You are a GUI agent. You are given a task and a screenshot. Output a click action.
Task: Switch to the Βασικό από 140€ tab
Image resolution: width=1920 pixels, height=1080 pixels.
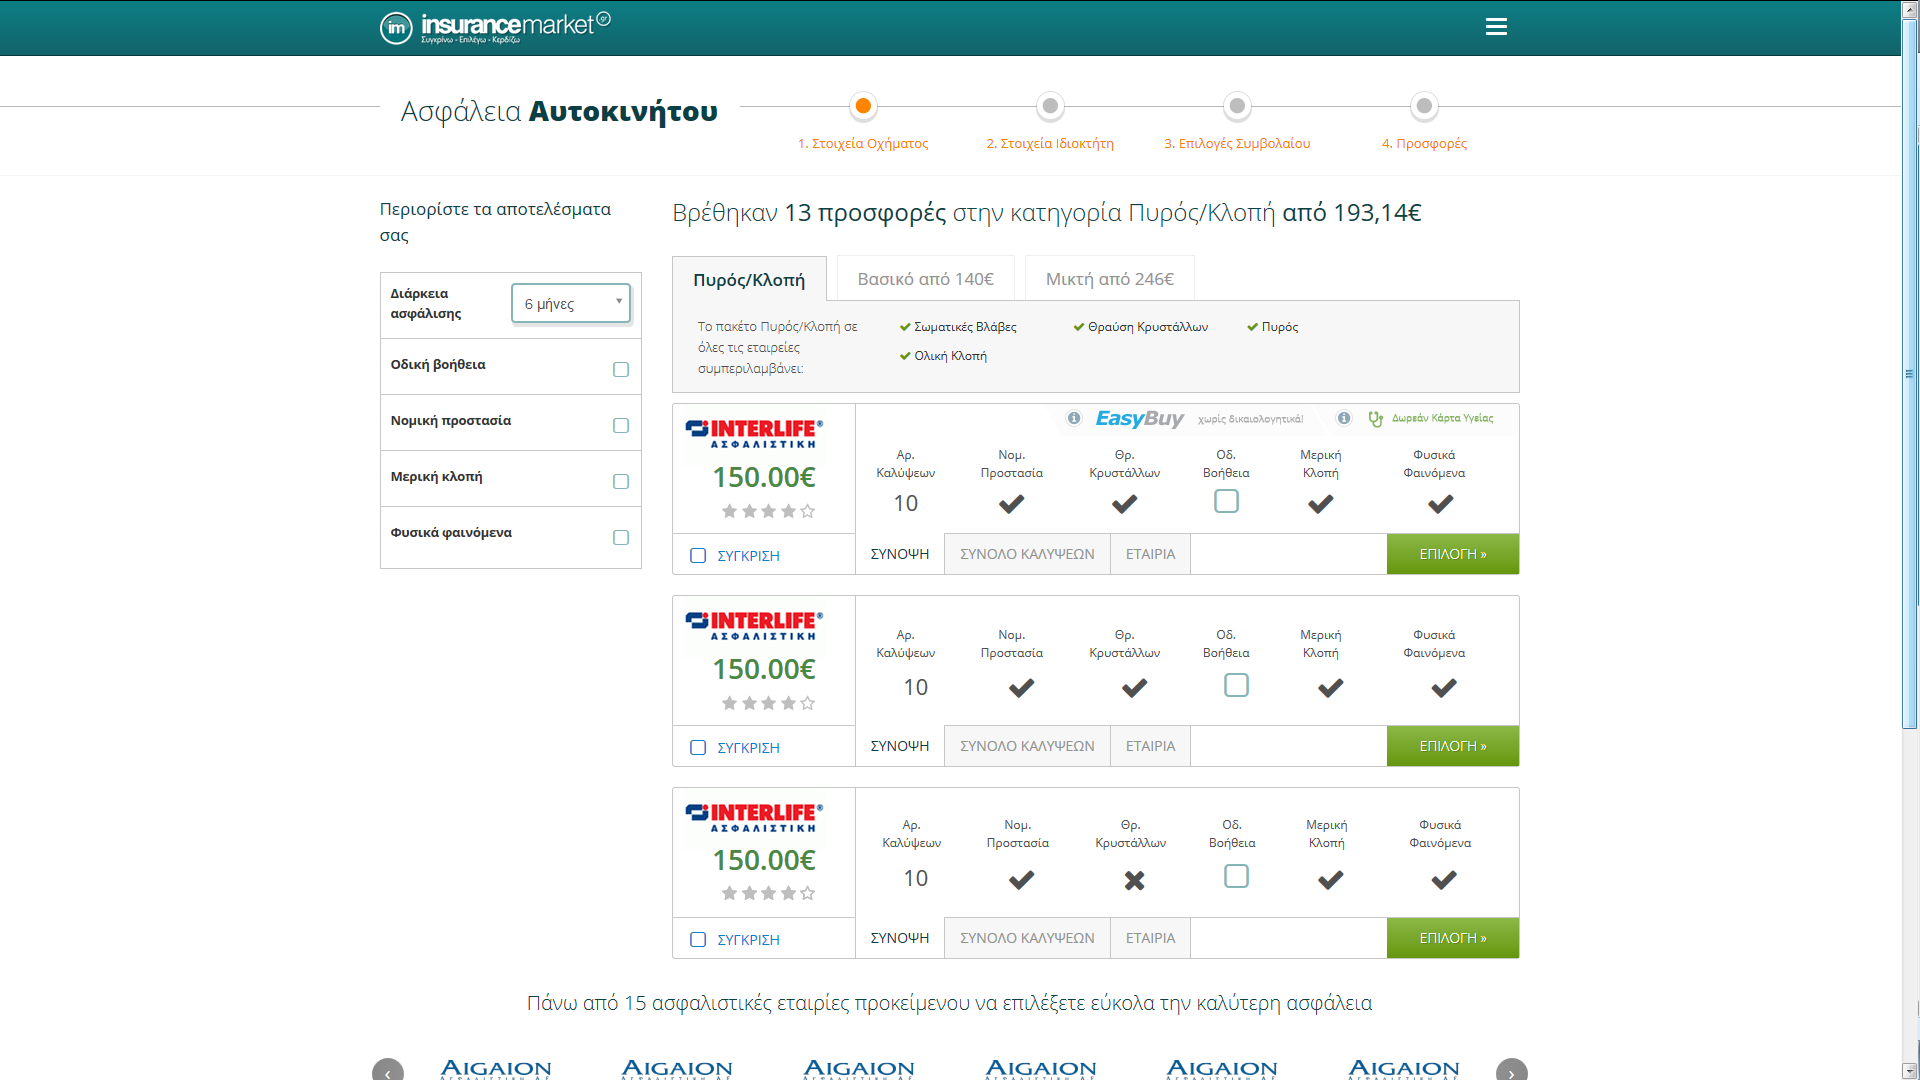tap(925, 278)
